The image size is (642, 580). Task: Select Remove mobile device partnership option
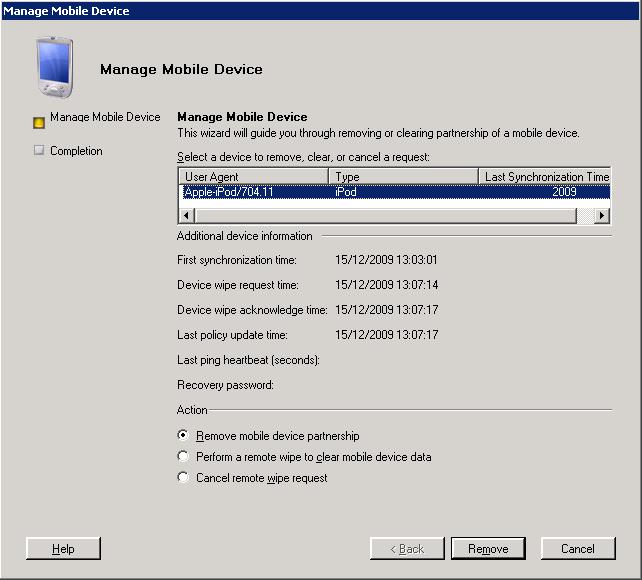coord(183,436)
